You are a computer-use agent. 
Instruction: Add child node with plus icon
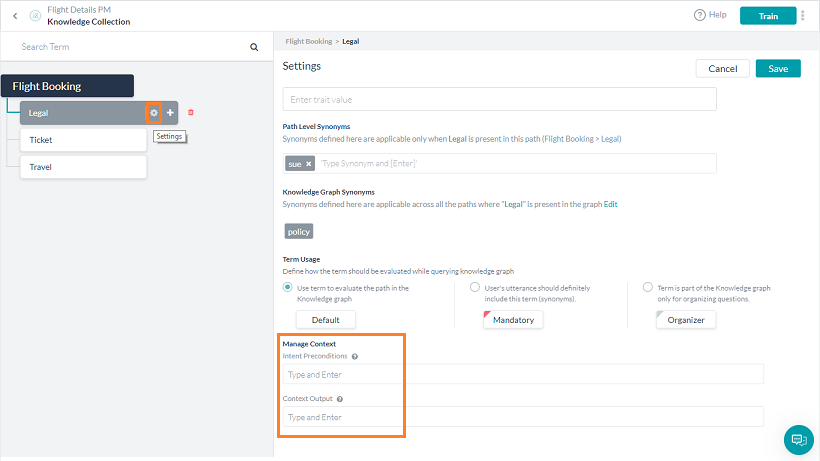click(170, 113)
